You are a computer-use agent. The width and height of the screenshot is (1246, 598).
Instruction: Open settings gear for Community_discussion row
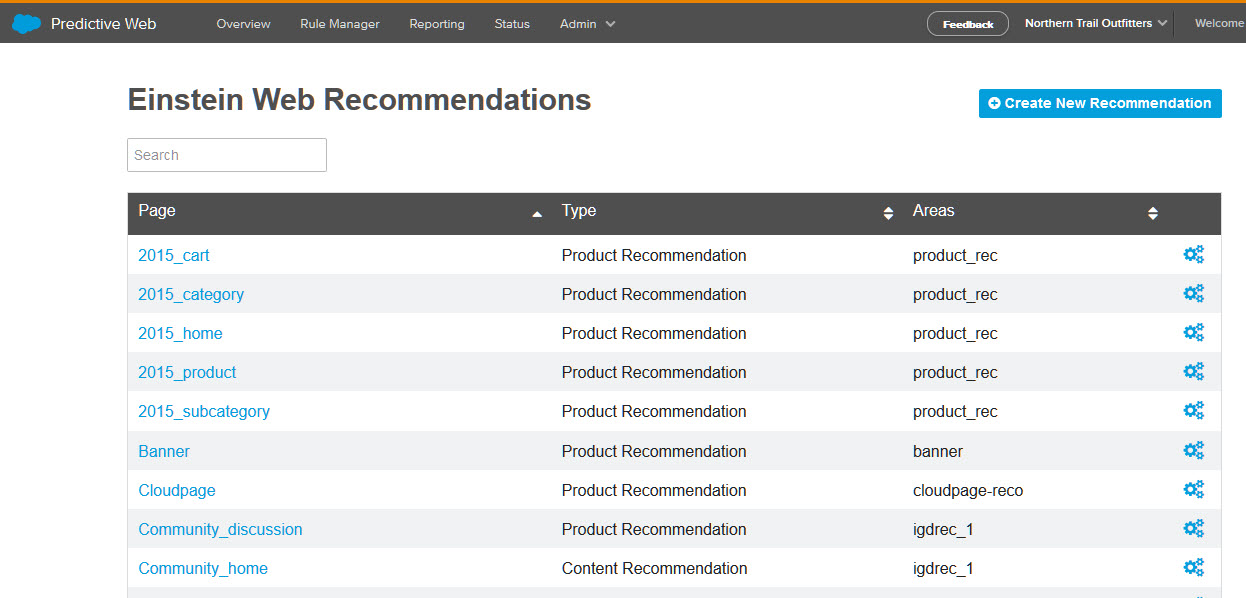coord(1193,528)
